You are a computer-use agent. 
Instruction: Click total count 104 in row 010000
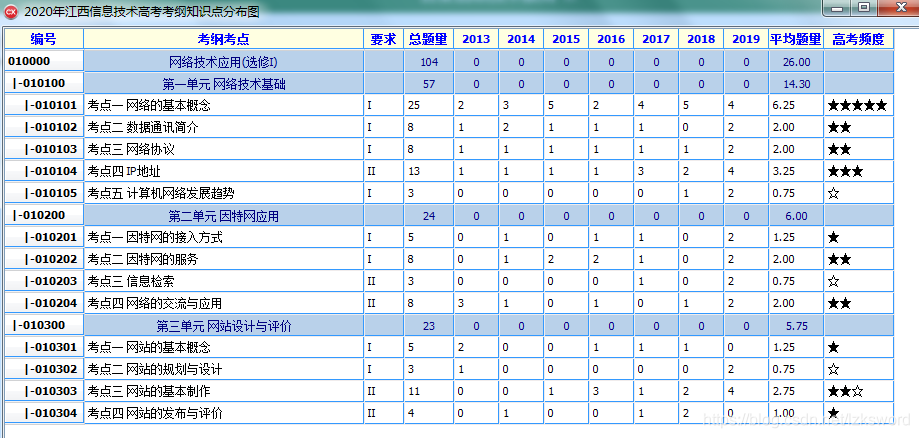click(x=428, y=62)
